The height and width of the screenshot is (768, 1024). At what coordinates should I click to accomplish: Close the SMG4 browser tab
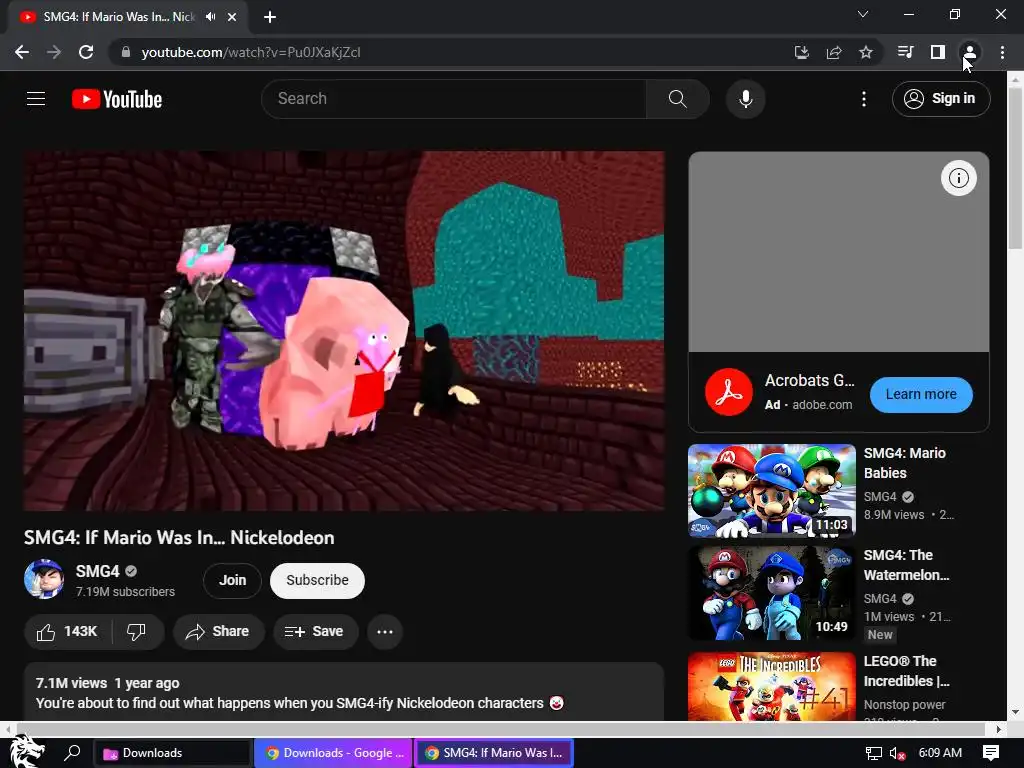pyautogui.click(x=232, y=17)
